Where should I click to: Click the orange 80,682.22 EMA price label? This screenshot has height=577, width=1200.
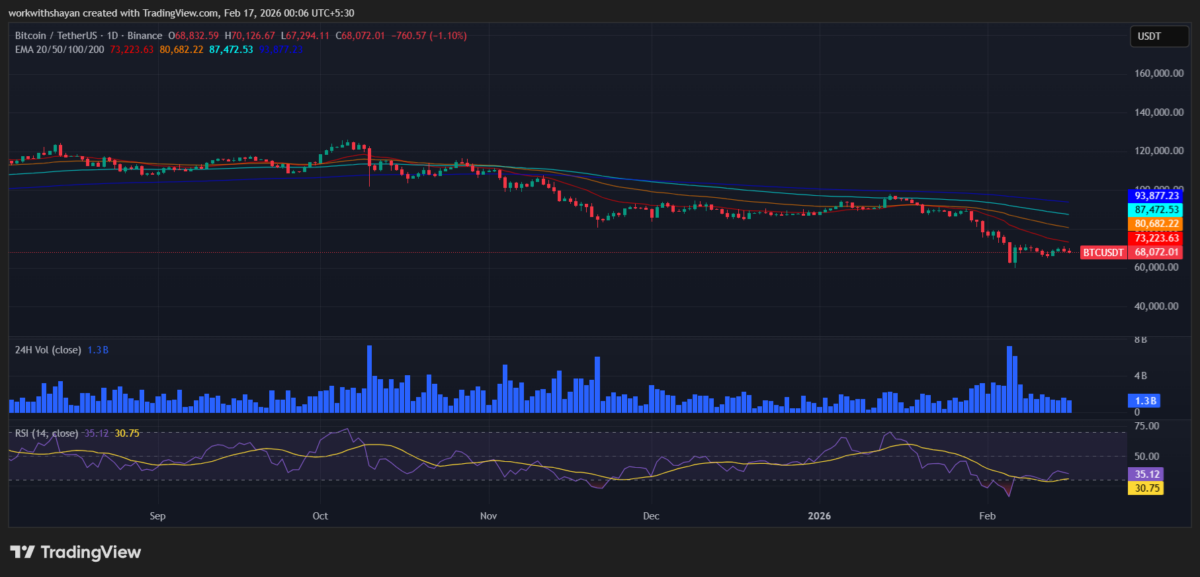click(x=1156, y=224)
